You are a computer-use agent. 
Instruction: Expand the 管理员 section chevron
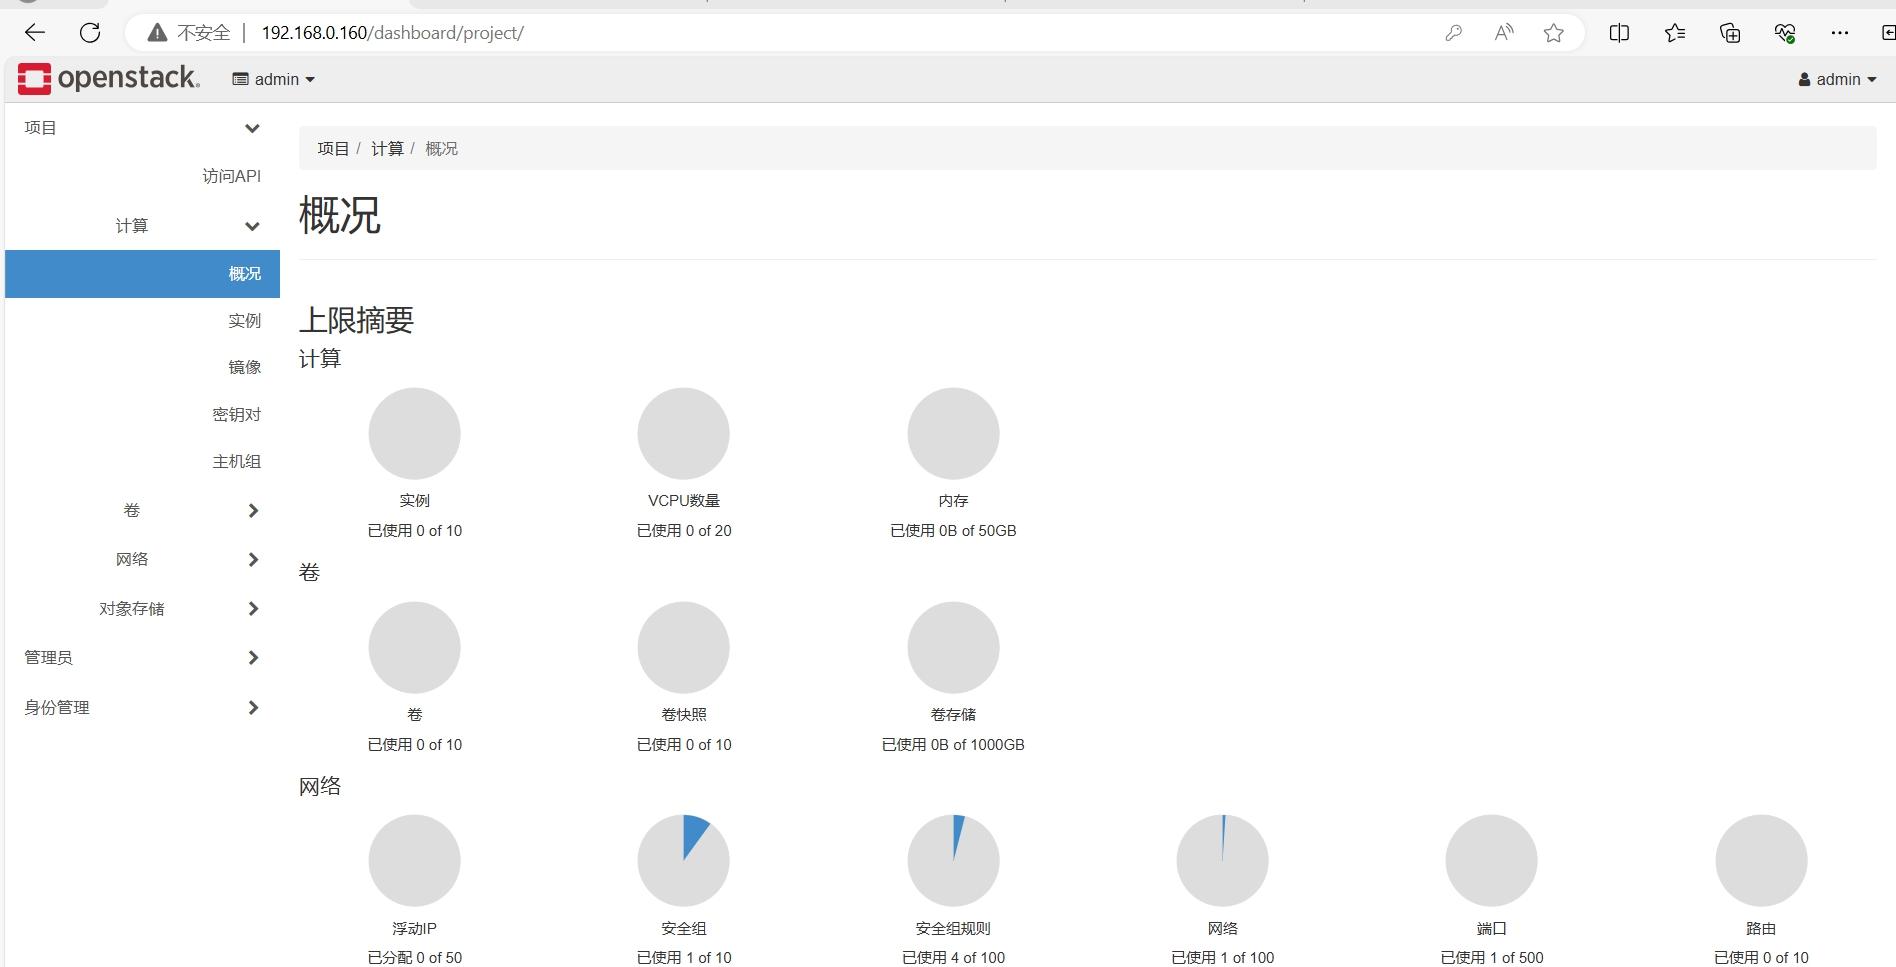tap(253, 658)
